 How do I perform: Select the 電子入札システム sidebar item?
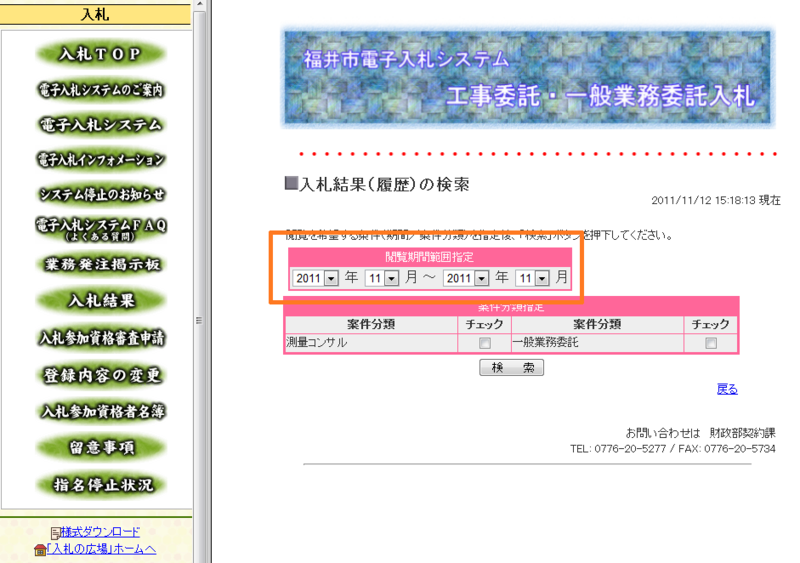click(x=101, y=125)
